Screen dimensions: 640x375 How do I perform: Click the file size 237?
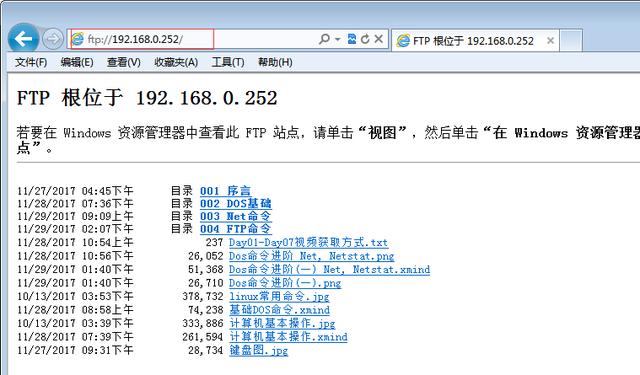[214, 242]
